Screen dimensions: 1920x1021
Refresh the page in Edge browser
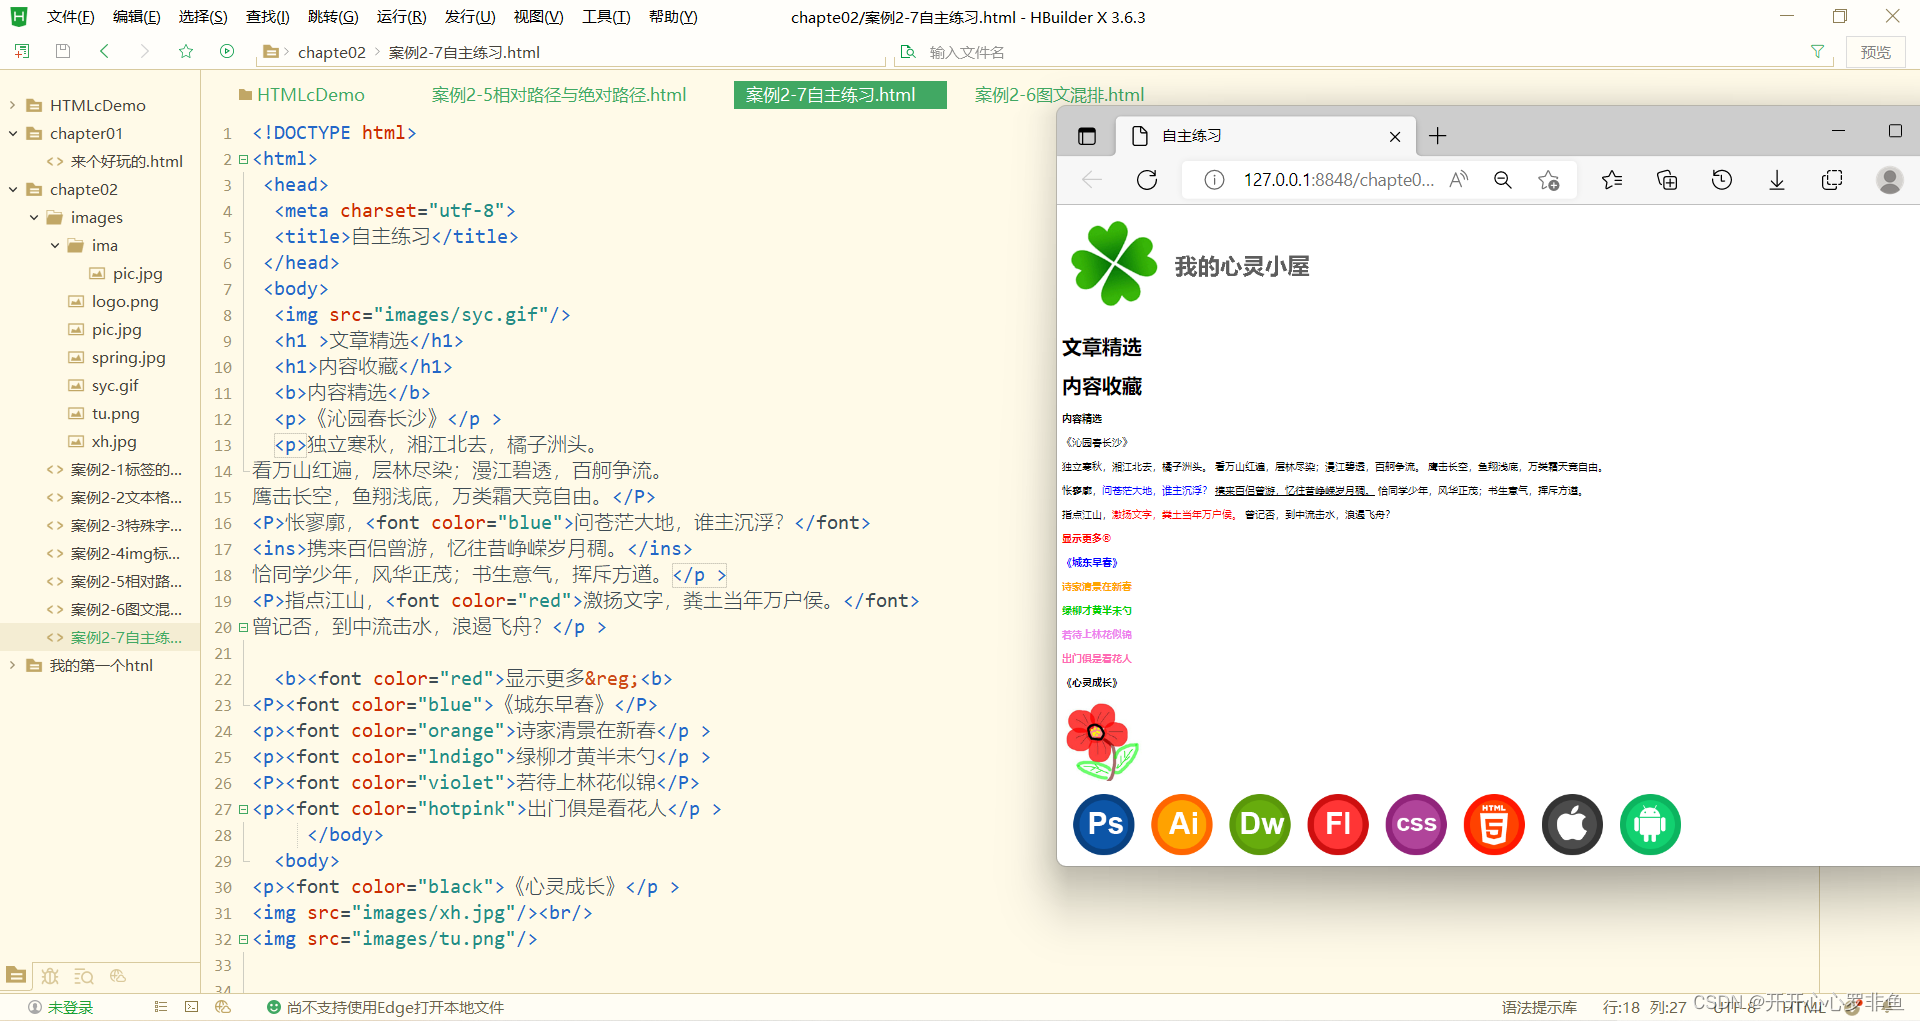coord(1147,180)
